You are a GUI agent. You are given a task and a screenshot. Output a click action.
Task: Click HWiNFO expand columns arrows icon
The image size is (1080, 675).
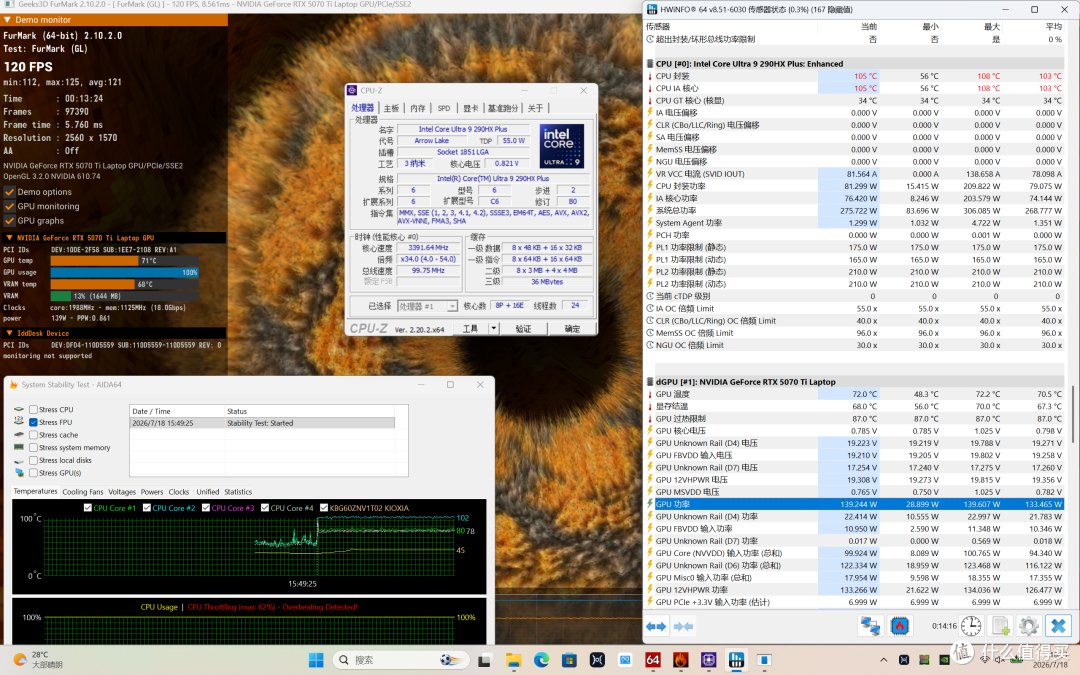point(656,626)
